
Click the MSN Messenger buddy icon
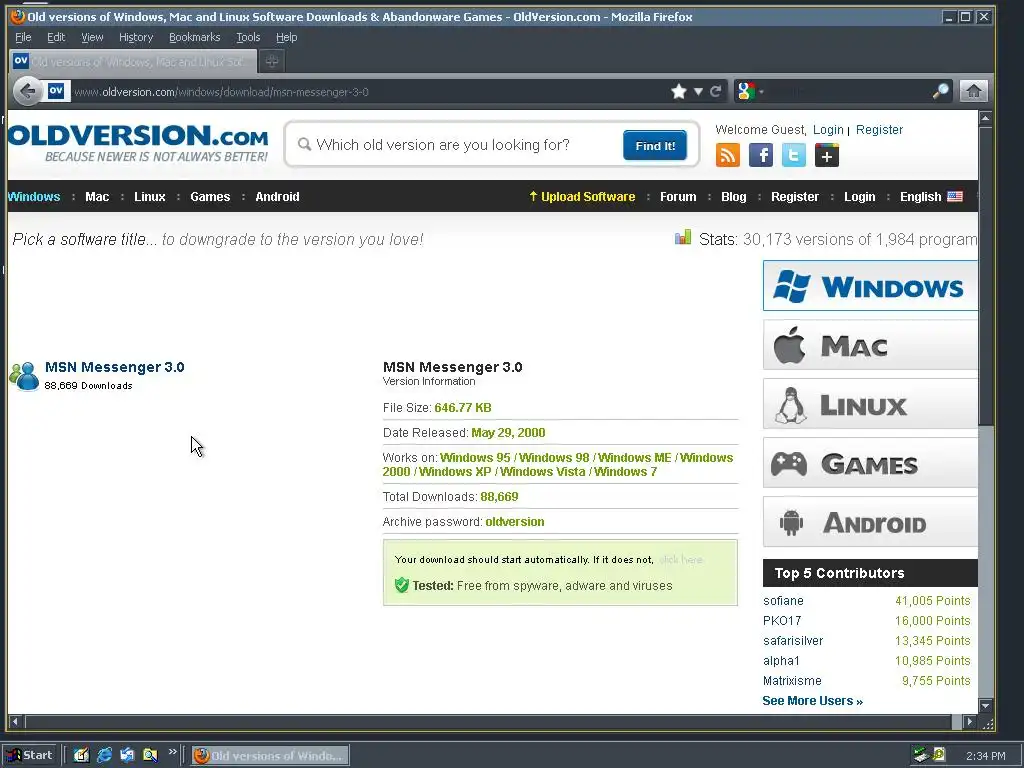[24, 376]
